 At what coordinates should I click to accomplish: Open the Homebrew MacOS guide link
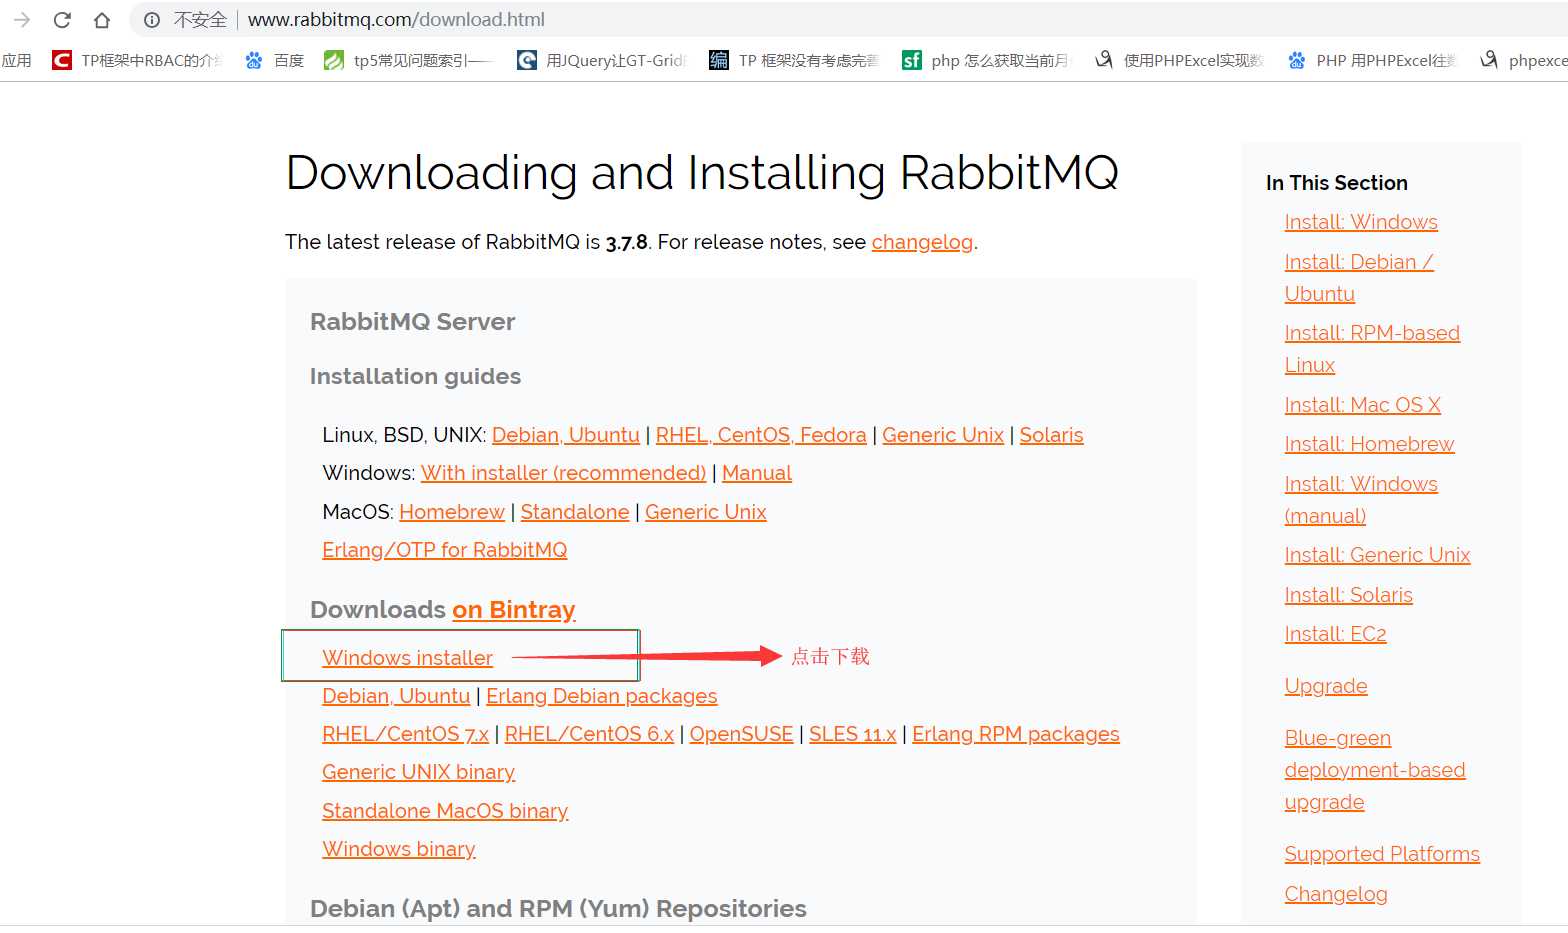point(452,512)
